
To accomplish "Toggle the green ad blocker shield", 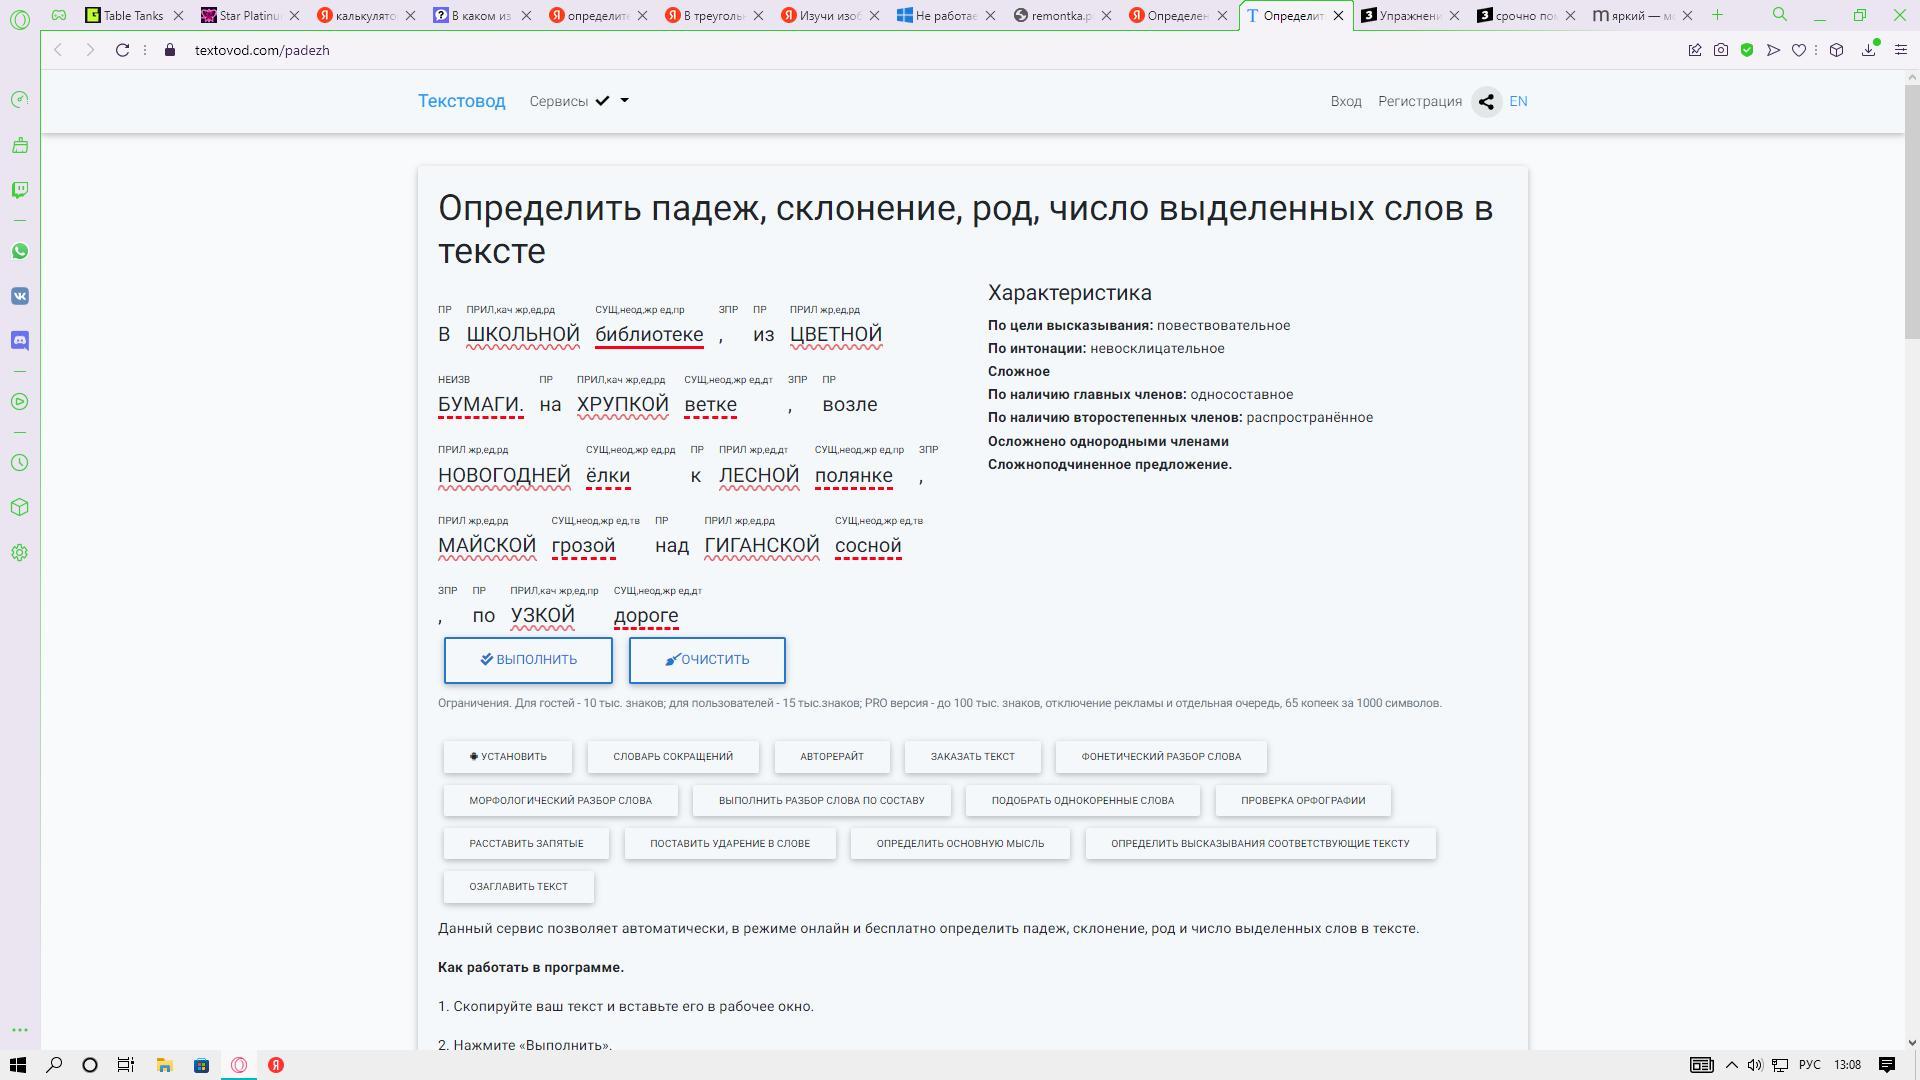I will tap(1747, 50).
